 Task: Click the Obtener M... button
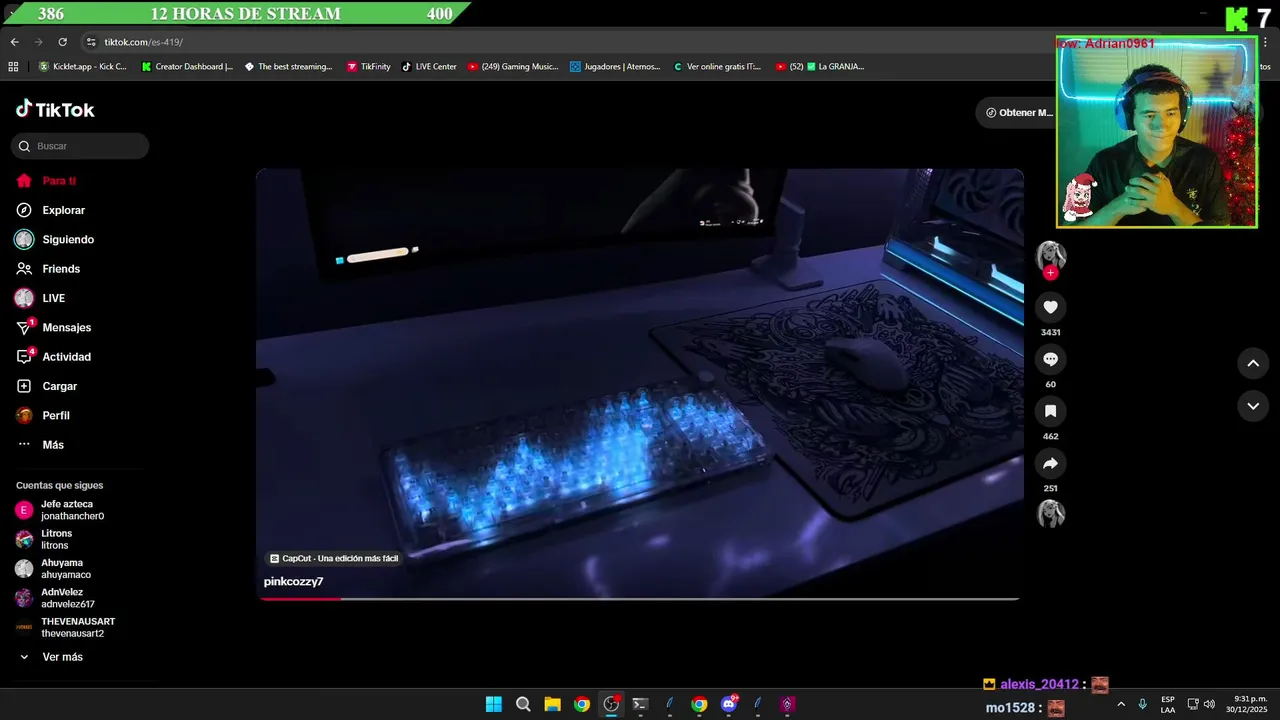pos(1017,112)
